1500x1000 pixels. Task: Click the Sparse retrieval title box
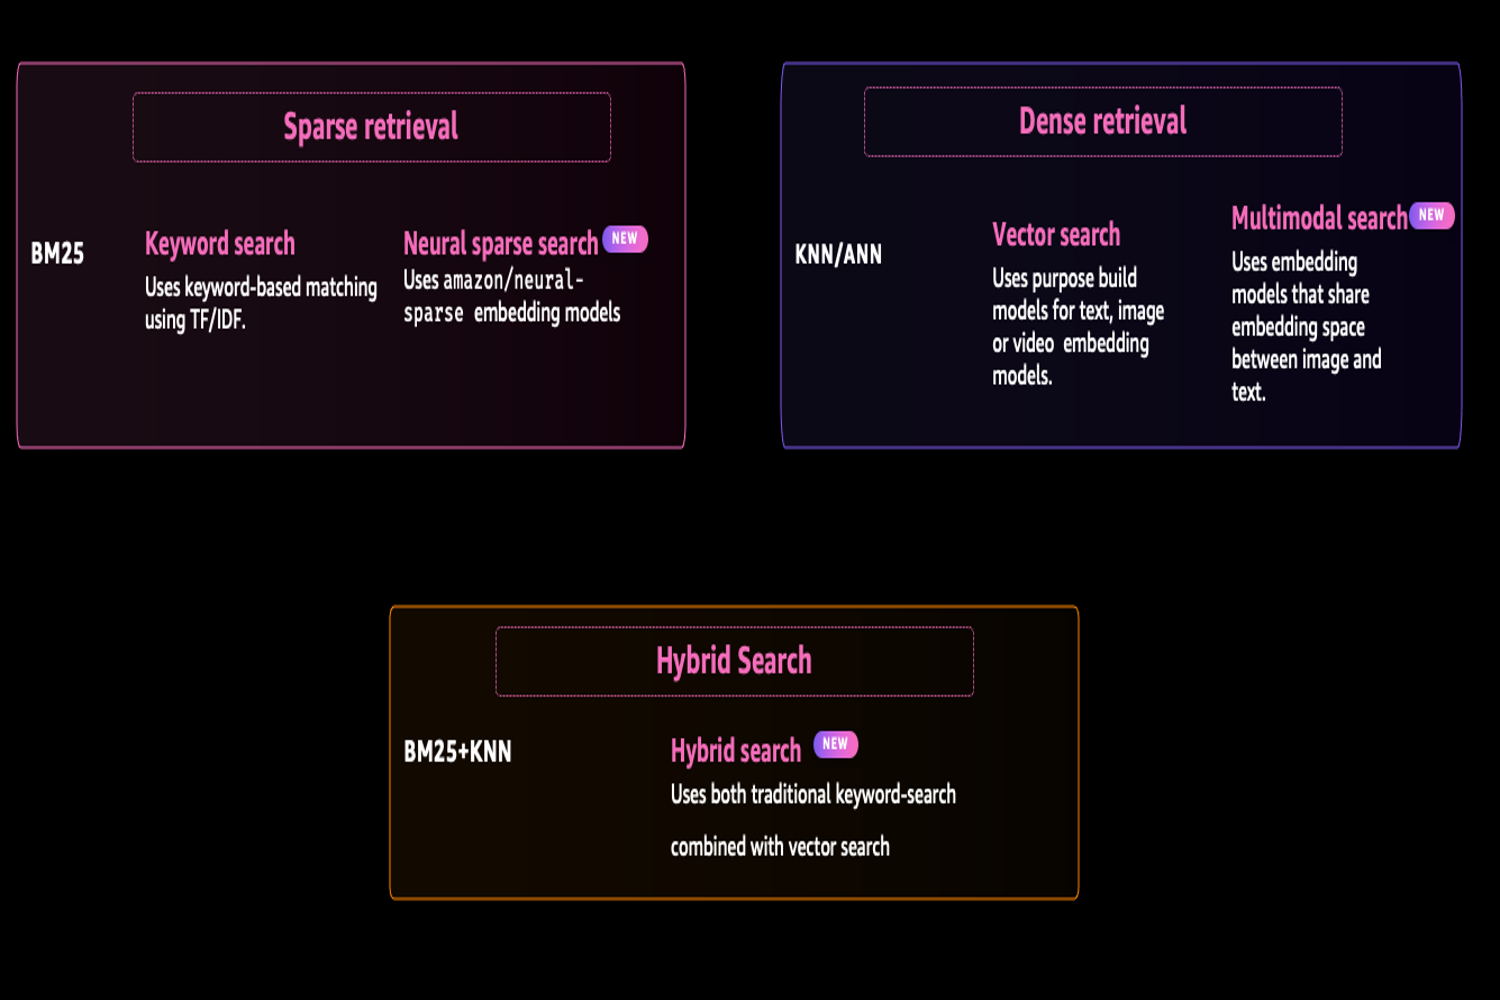(371, 127)
